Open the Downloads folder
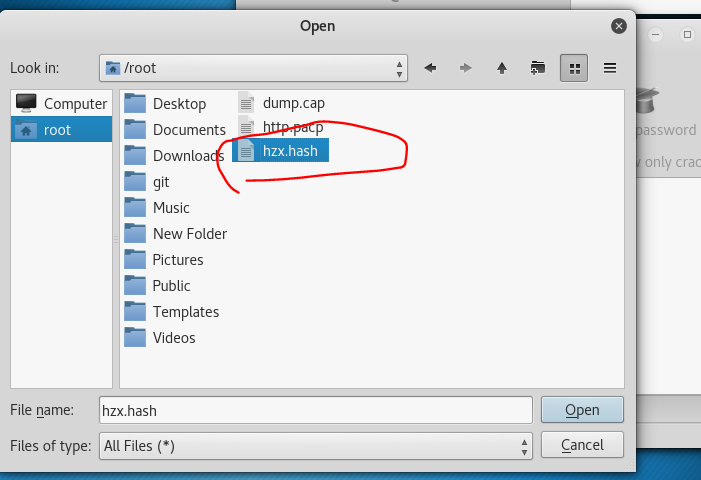 tap(186, 156)
